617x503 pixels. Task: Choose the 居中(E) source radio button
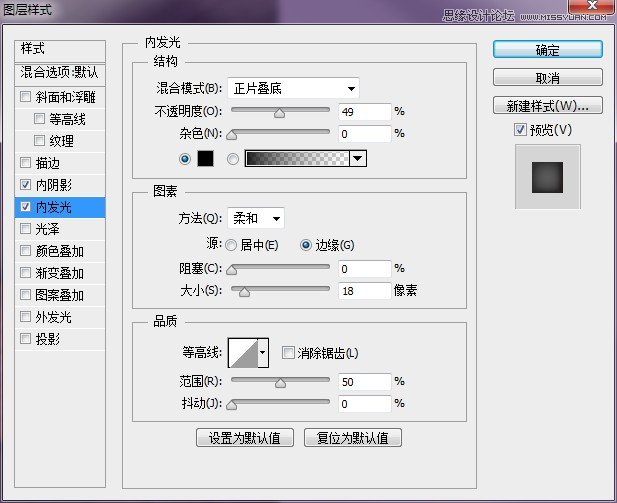[x=231, y=246]
